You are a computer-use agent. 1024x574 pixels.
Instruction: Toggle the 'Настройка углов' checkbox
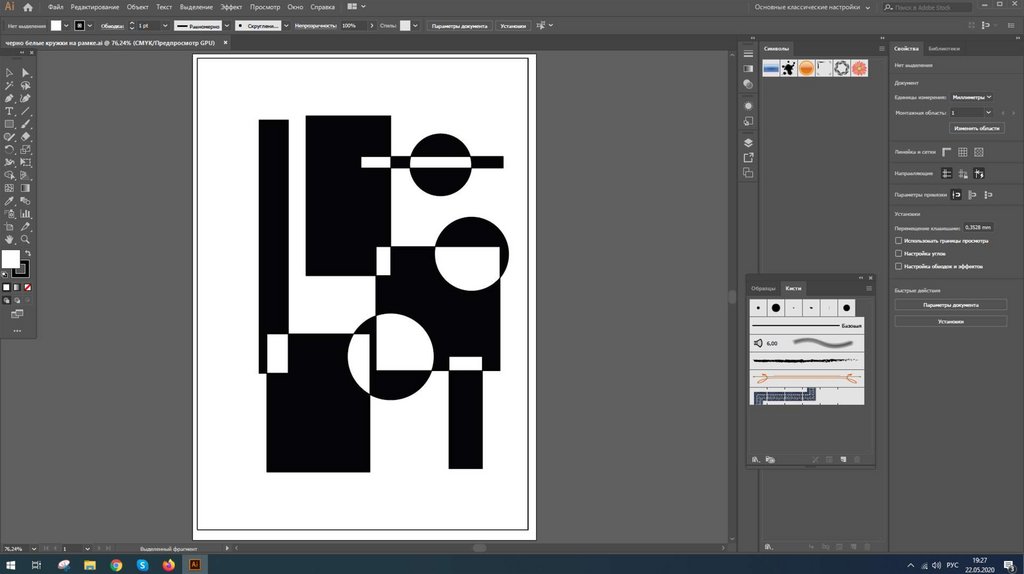(x=898, y=254)
